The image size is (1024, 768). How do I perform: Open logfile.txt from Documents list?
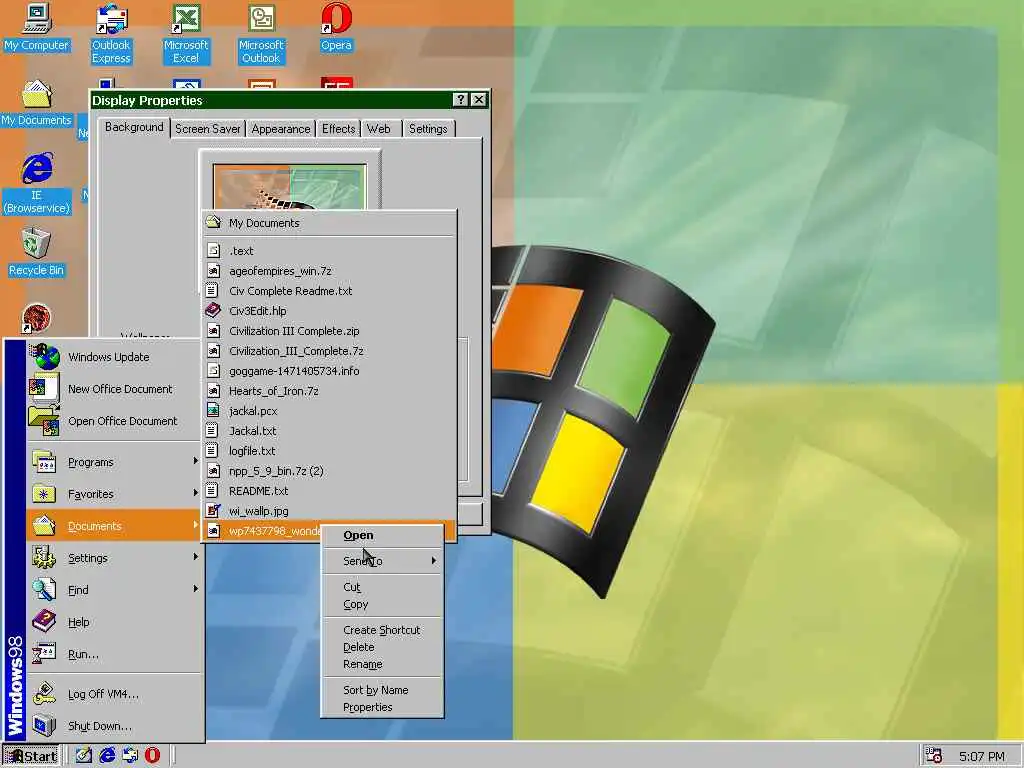coord(329,451)
